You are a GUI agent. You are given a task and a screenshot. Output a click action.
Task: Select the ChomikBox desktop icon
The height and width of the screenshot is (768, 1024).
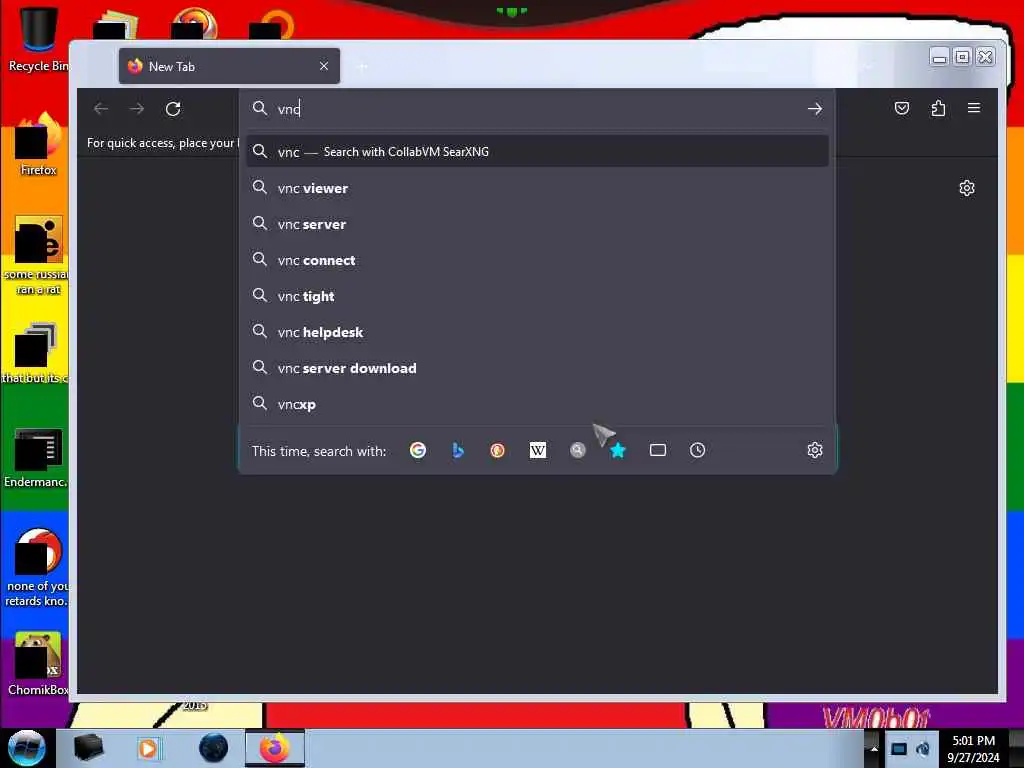[x=38, y=664]
